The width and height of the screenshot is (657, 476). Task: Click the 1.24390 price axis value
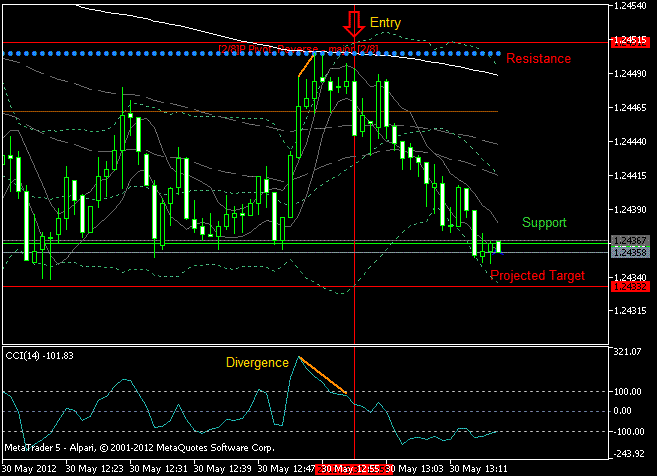[x=630, y=210]
